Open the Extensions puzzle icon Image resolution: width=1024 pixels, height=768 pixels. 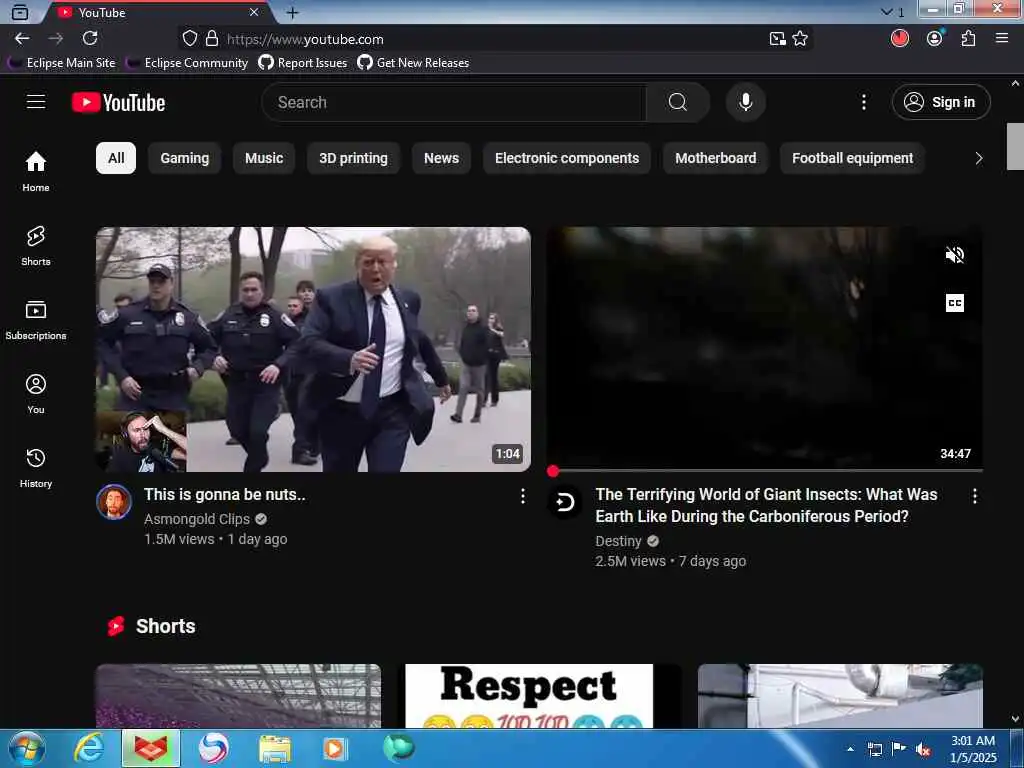(x=968, y=39)
